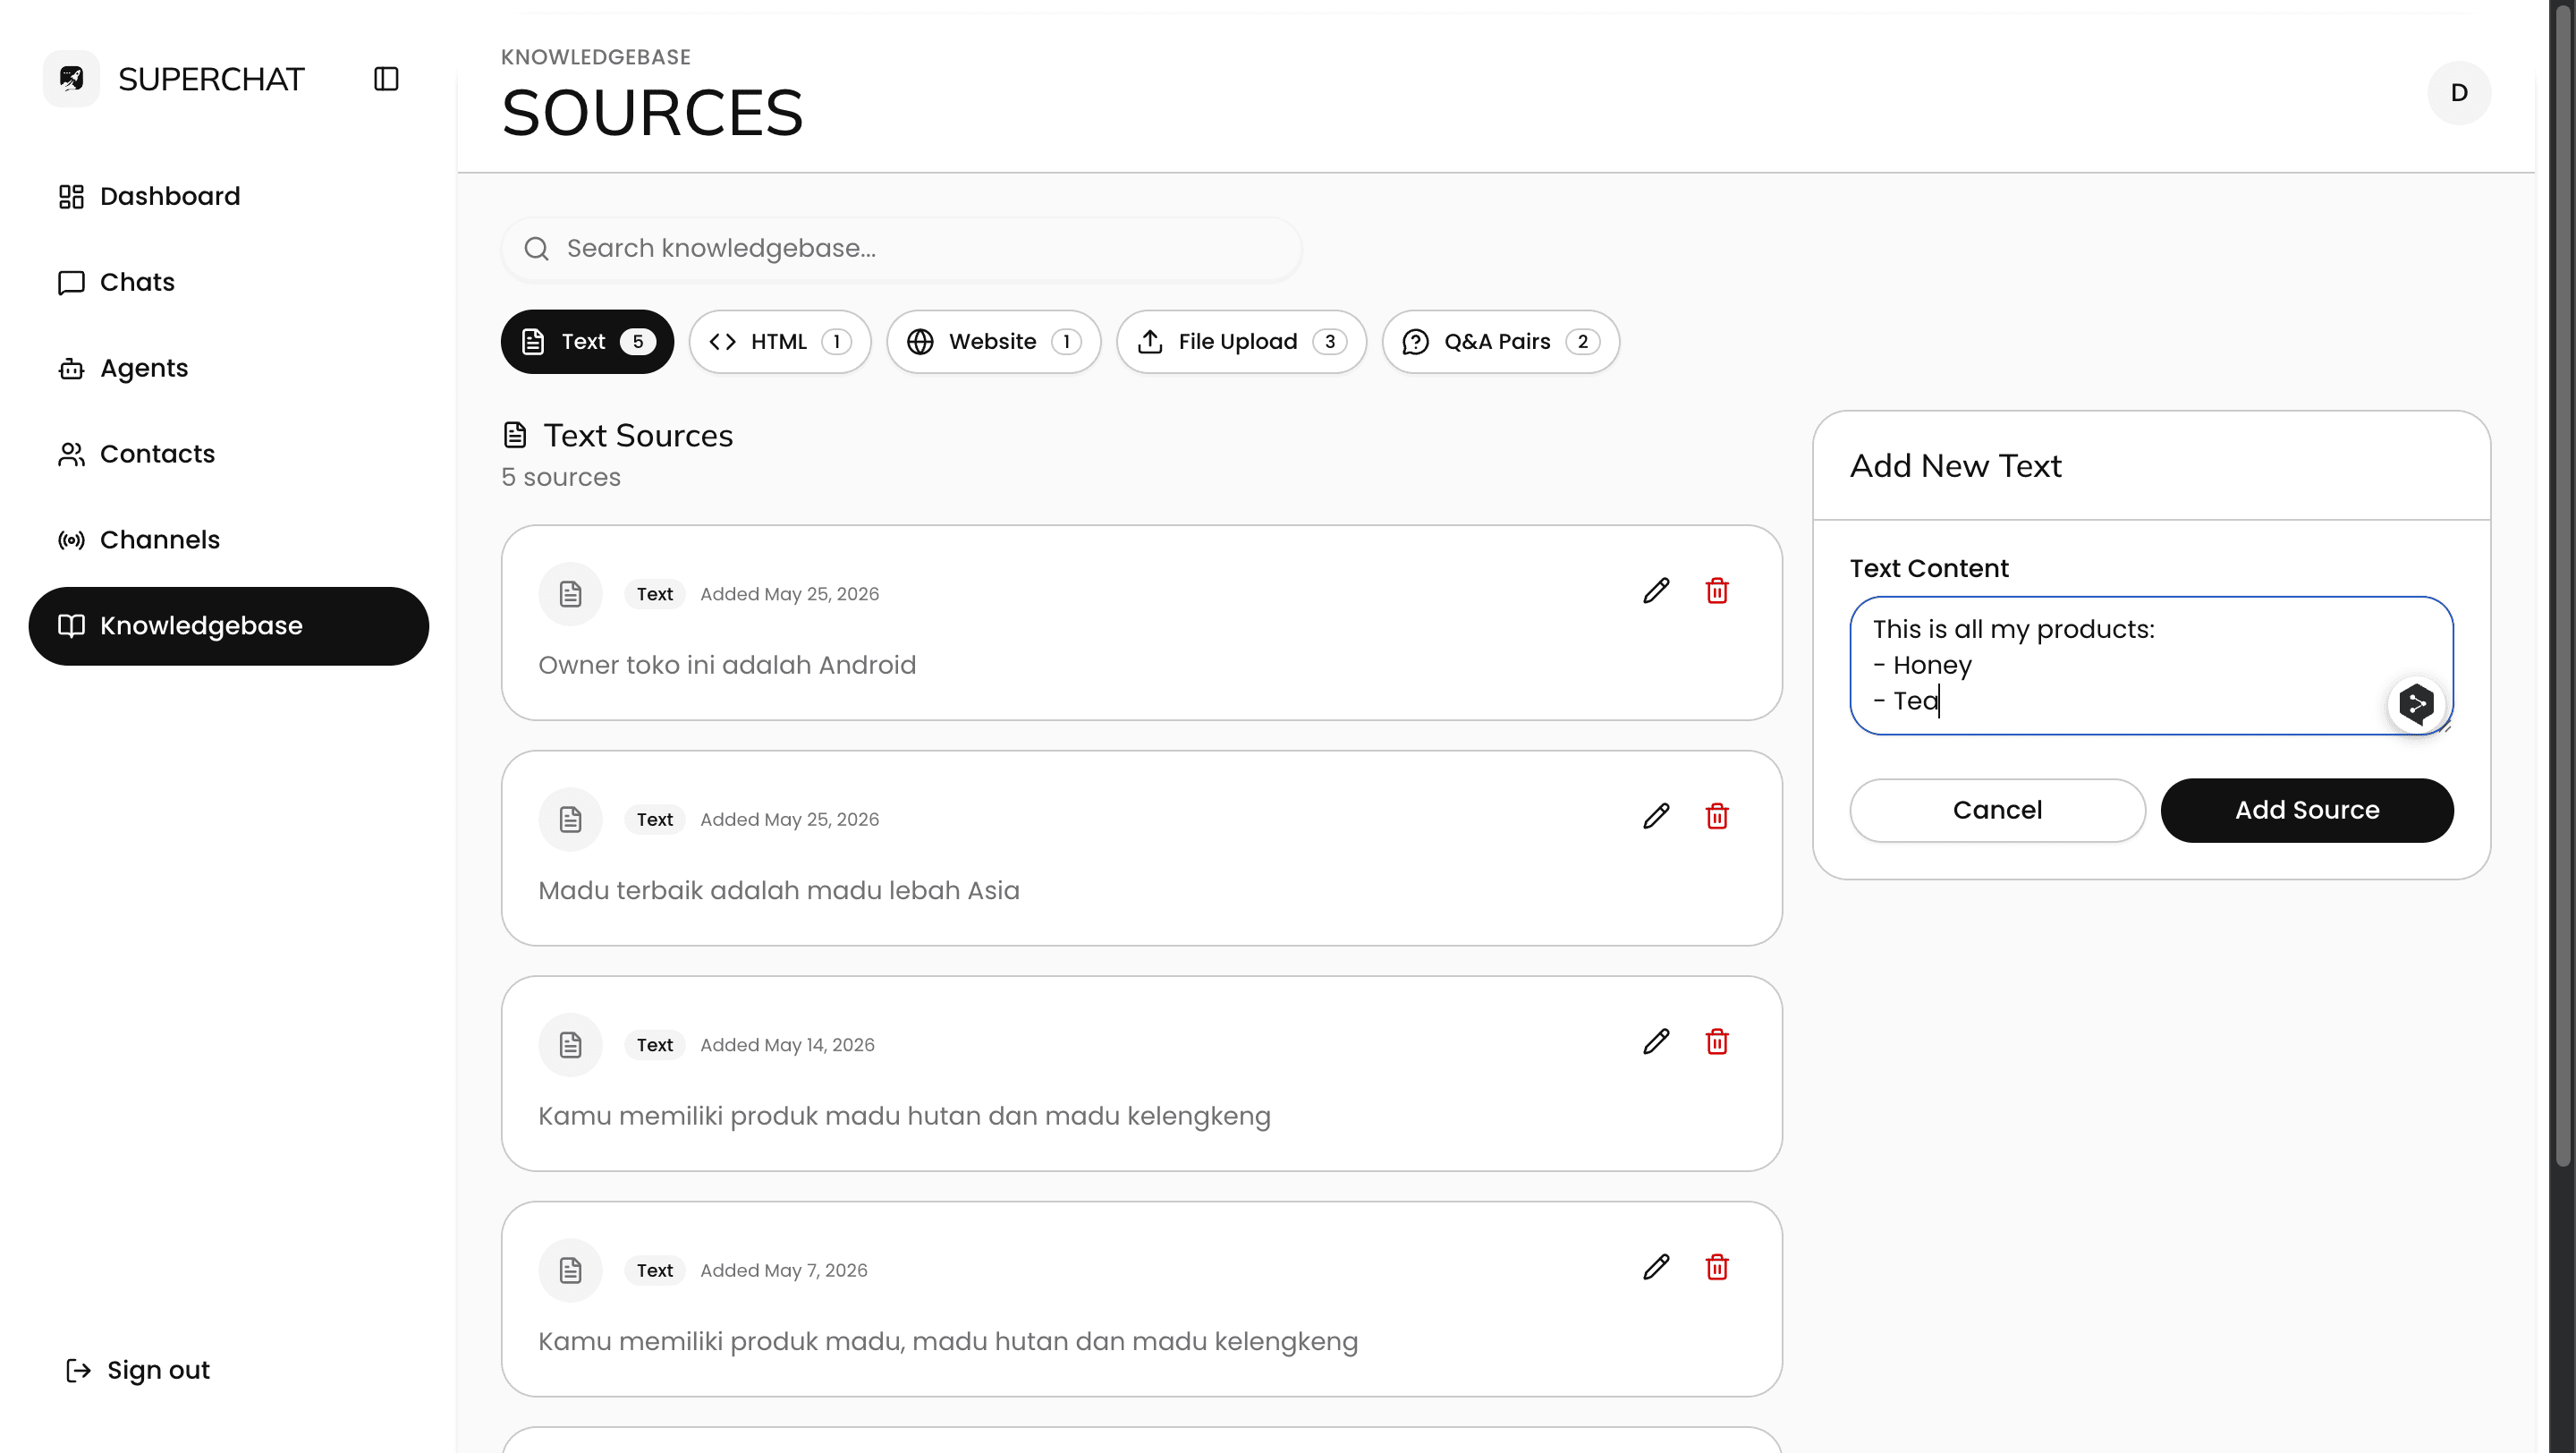
Task: Click 'Kamu memiliki produk madu, madu hutan' text
Action: pos(948,1342)
